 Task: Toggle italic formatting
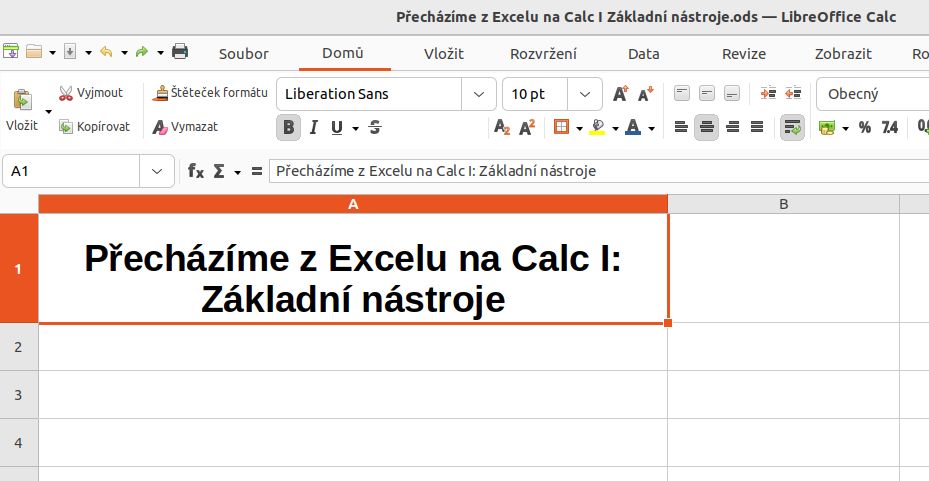click(313, 127)
